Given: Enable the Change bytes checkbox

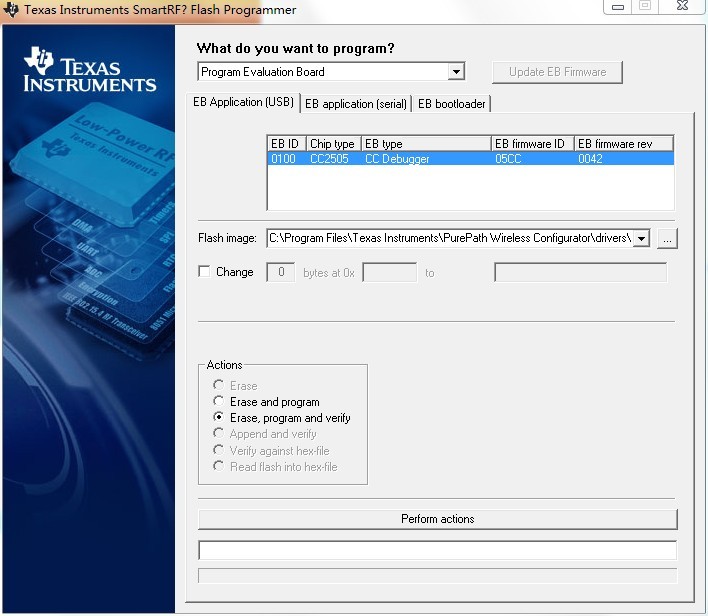Looking at the screenshot, I should pos(204,271).
